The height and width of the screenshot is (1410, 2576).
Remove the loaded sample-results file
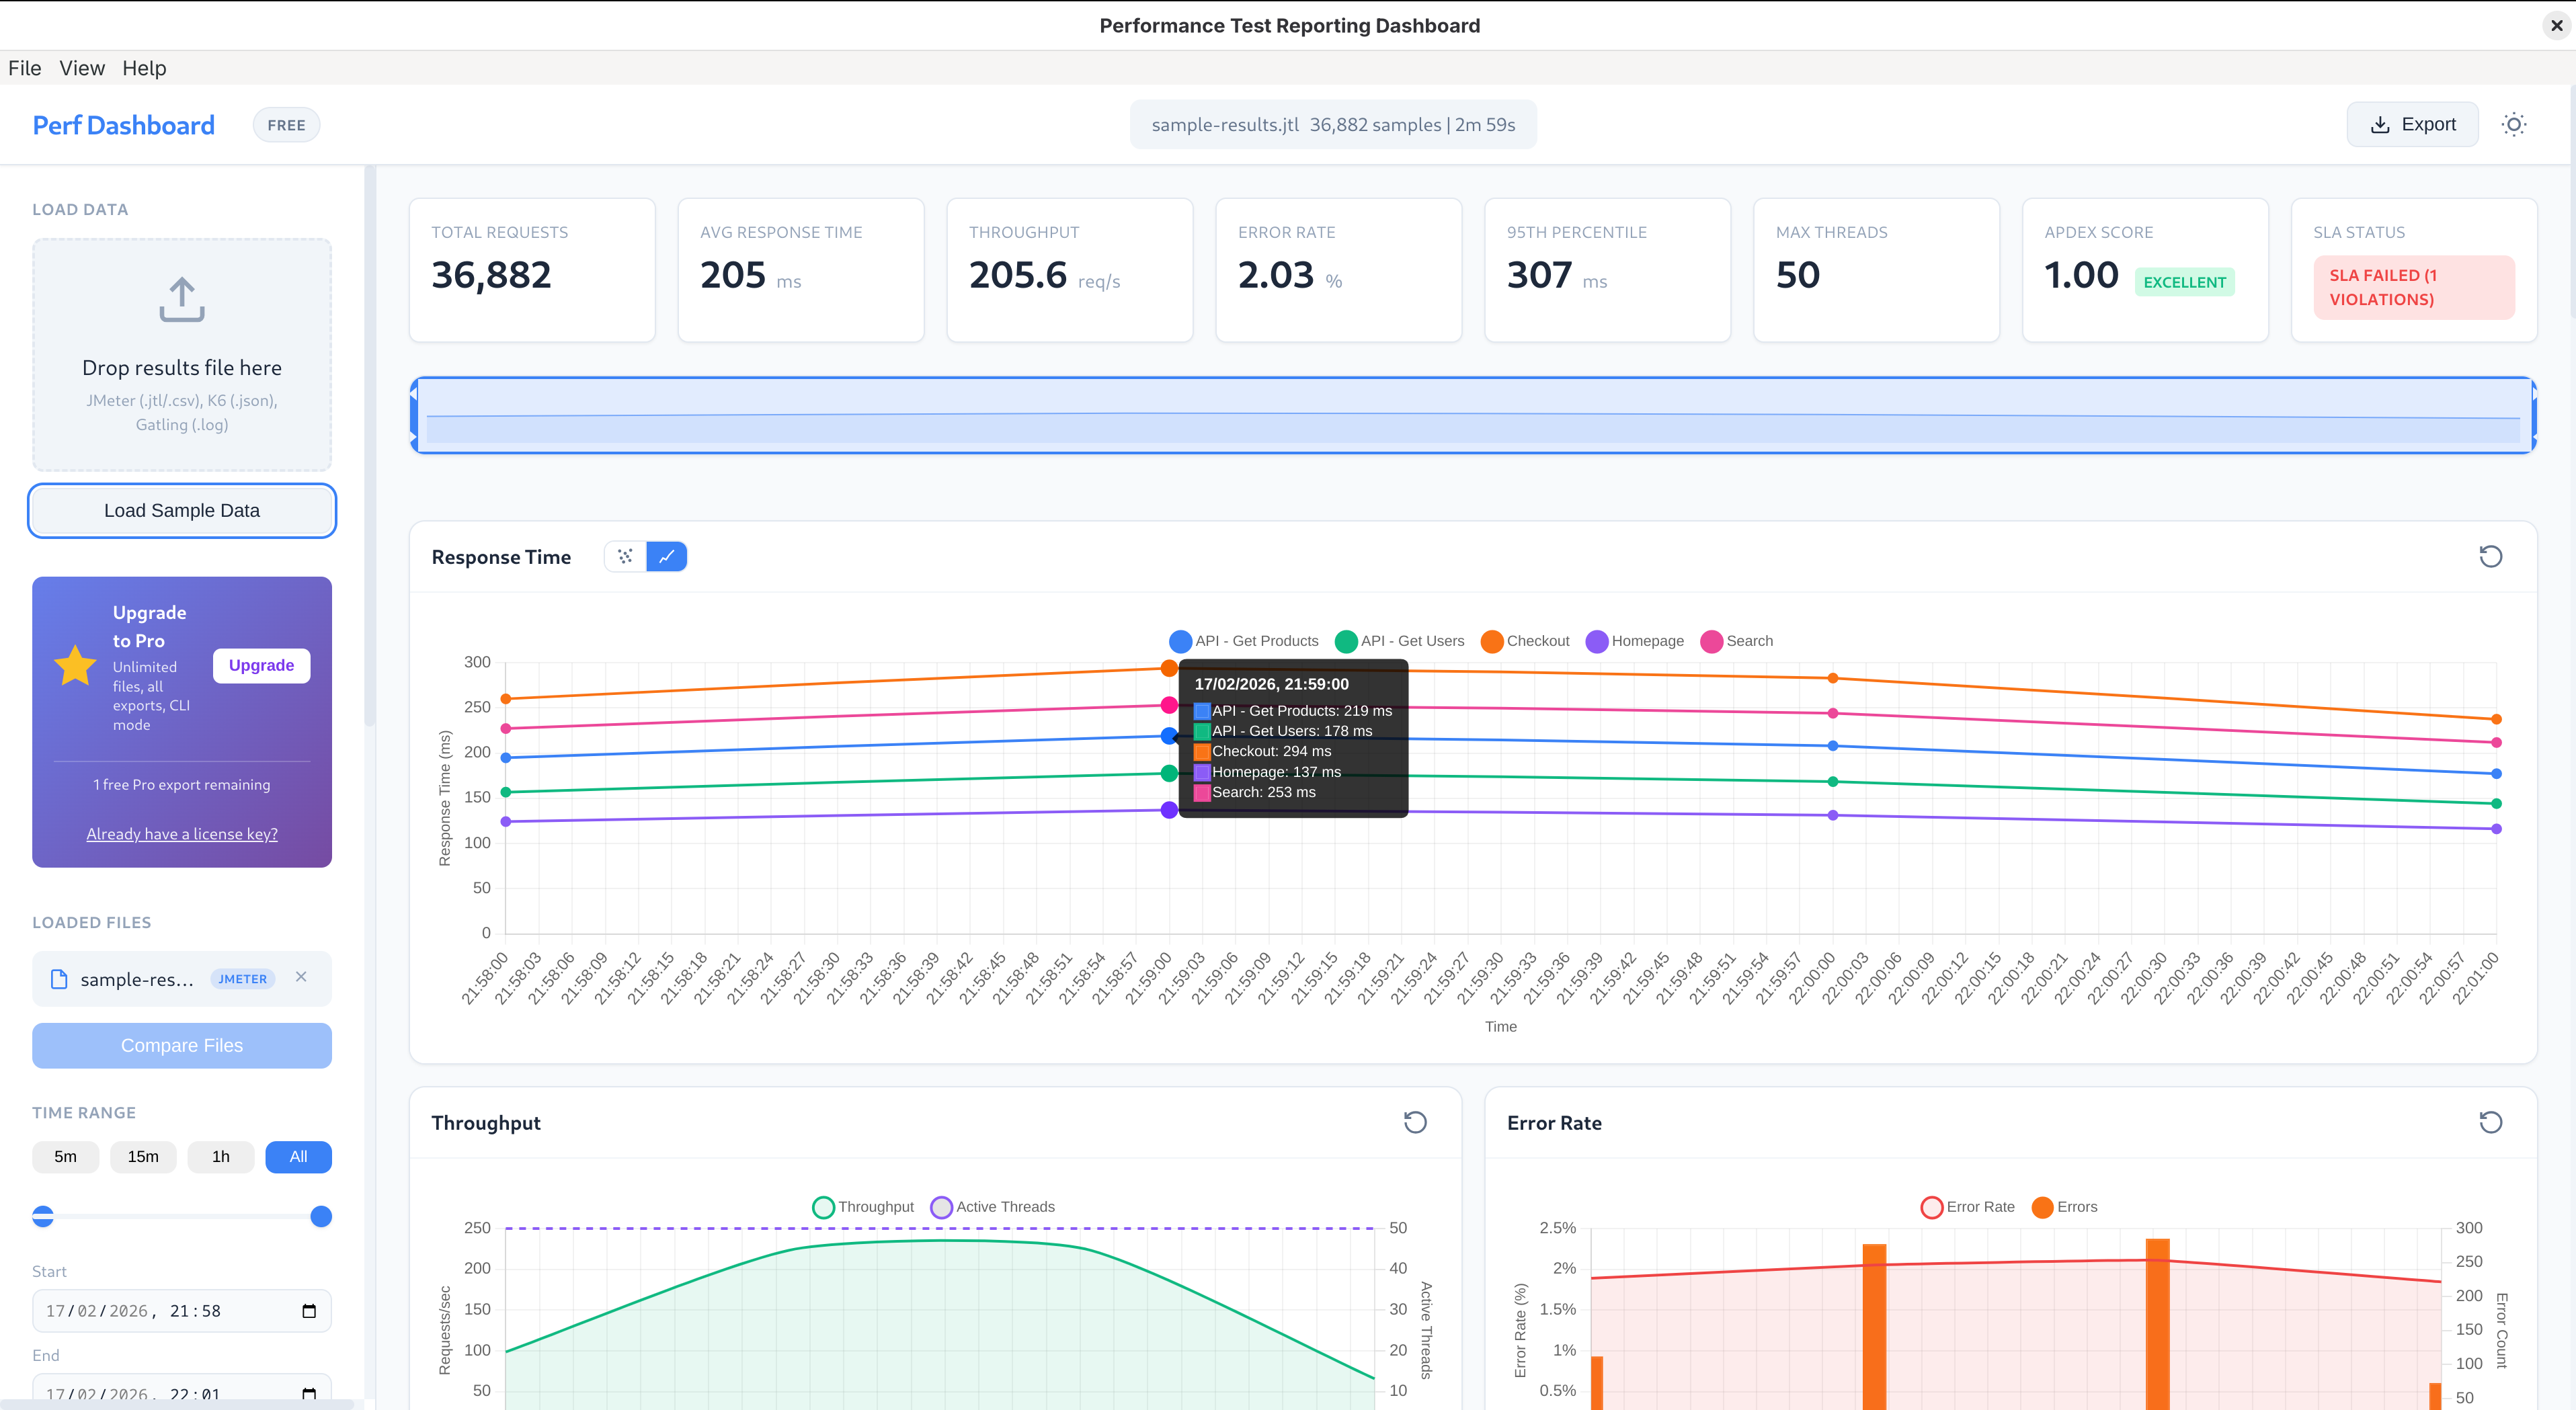tap(301, 978)
